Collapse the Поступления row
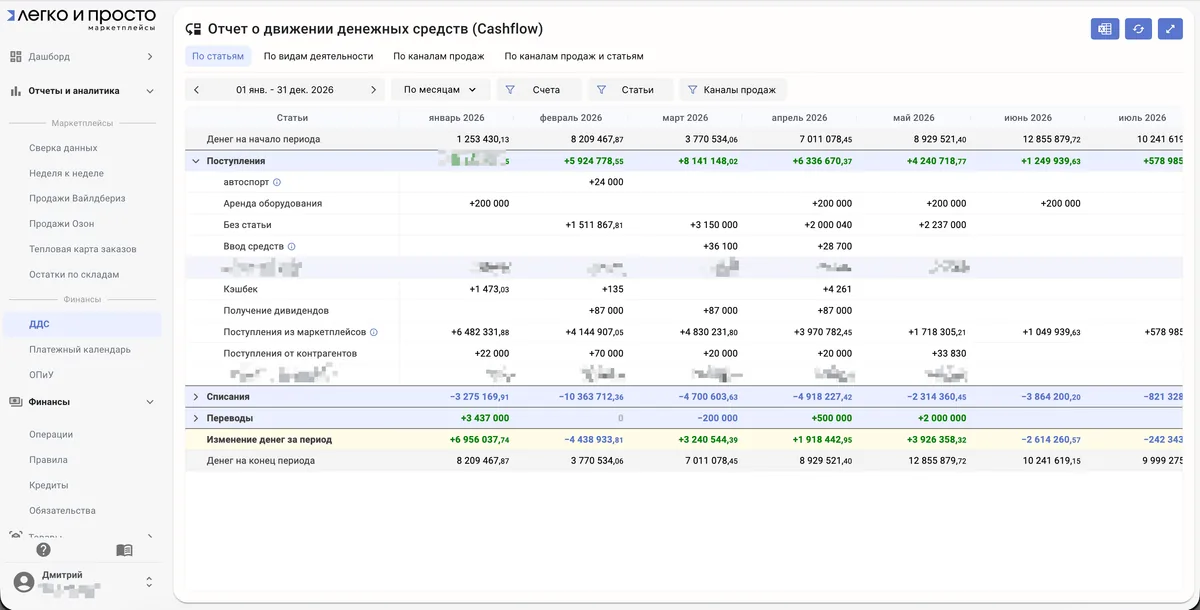1200x610 pixels. (x=196, y=161)
